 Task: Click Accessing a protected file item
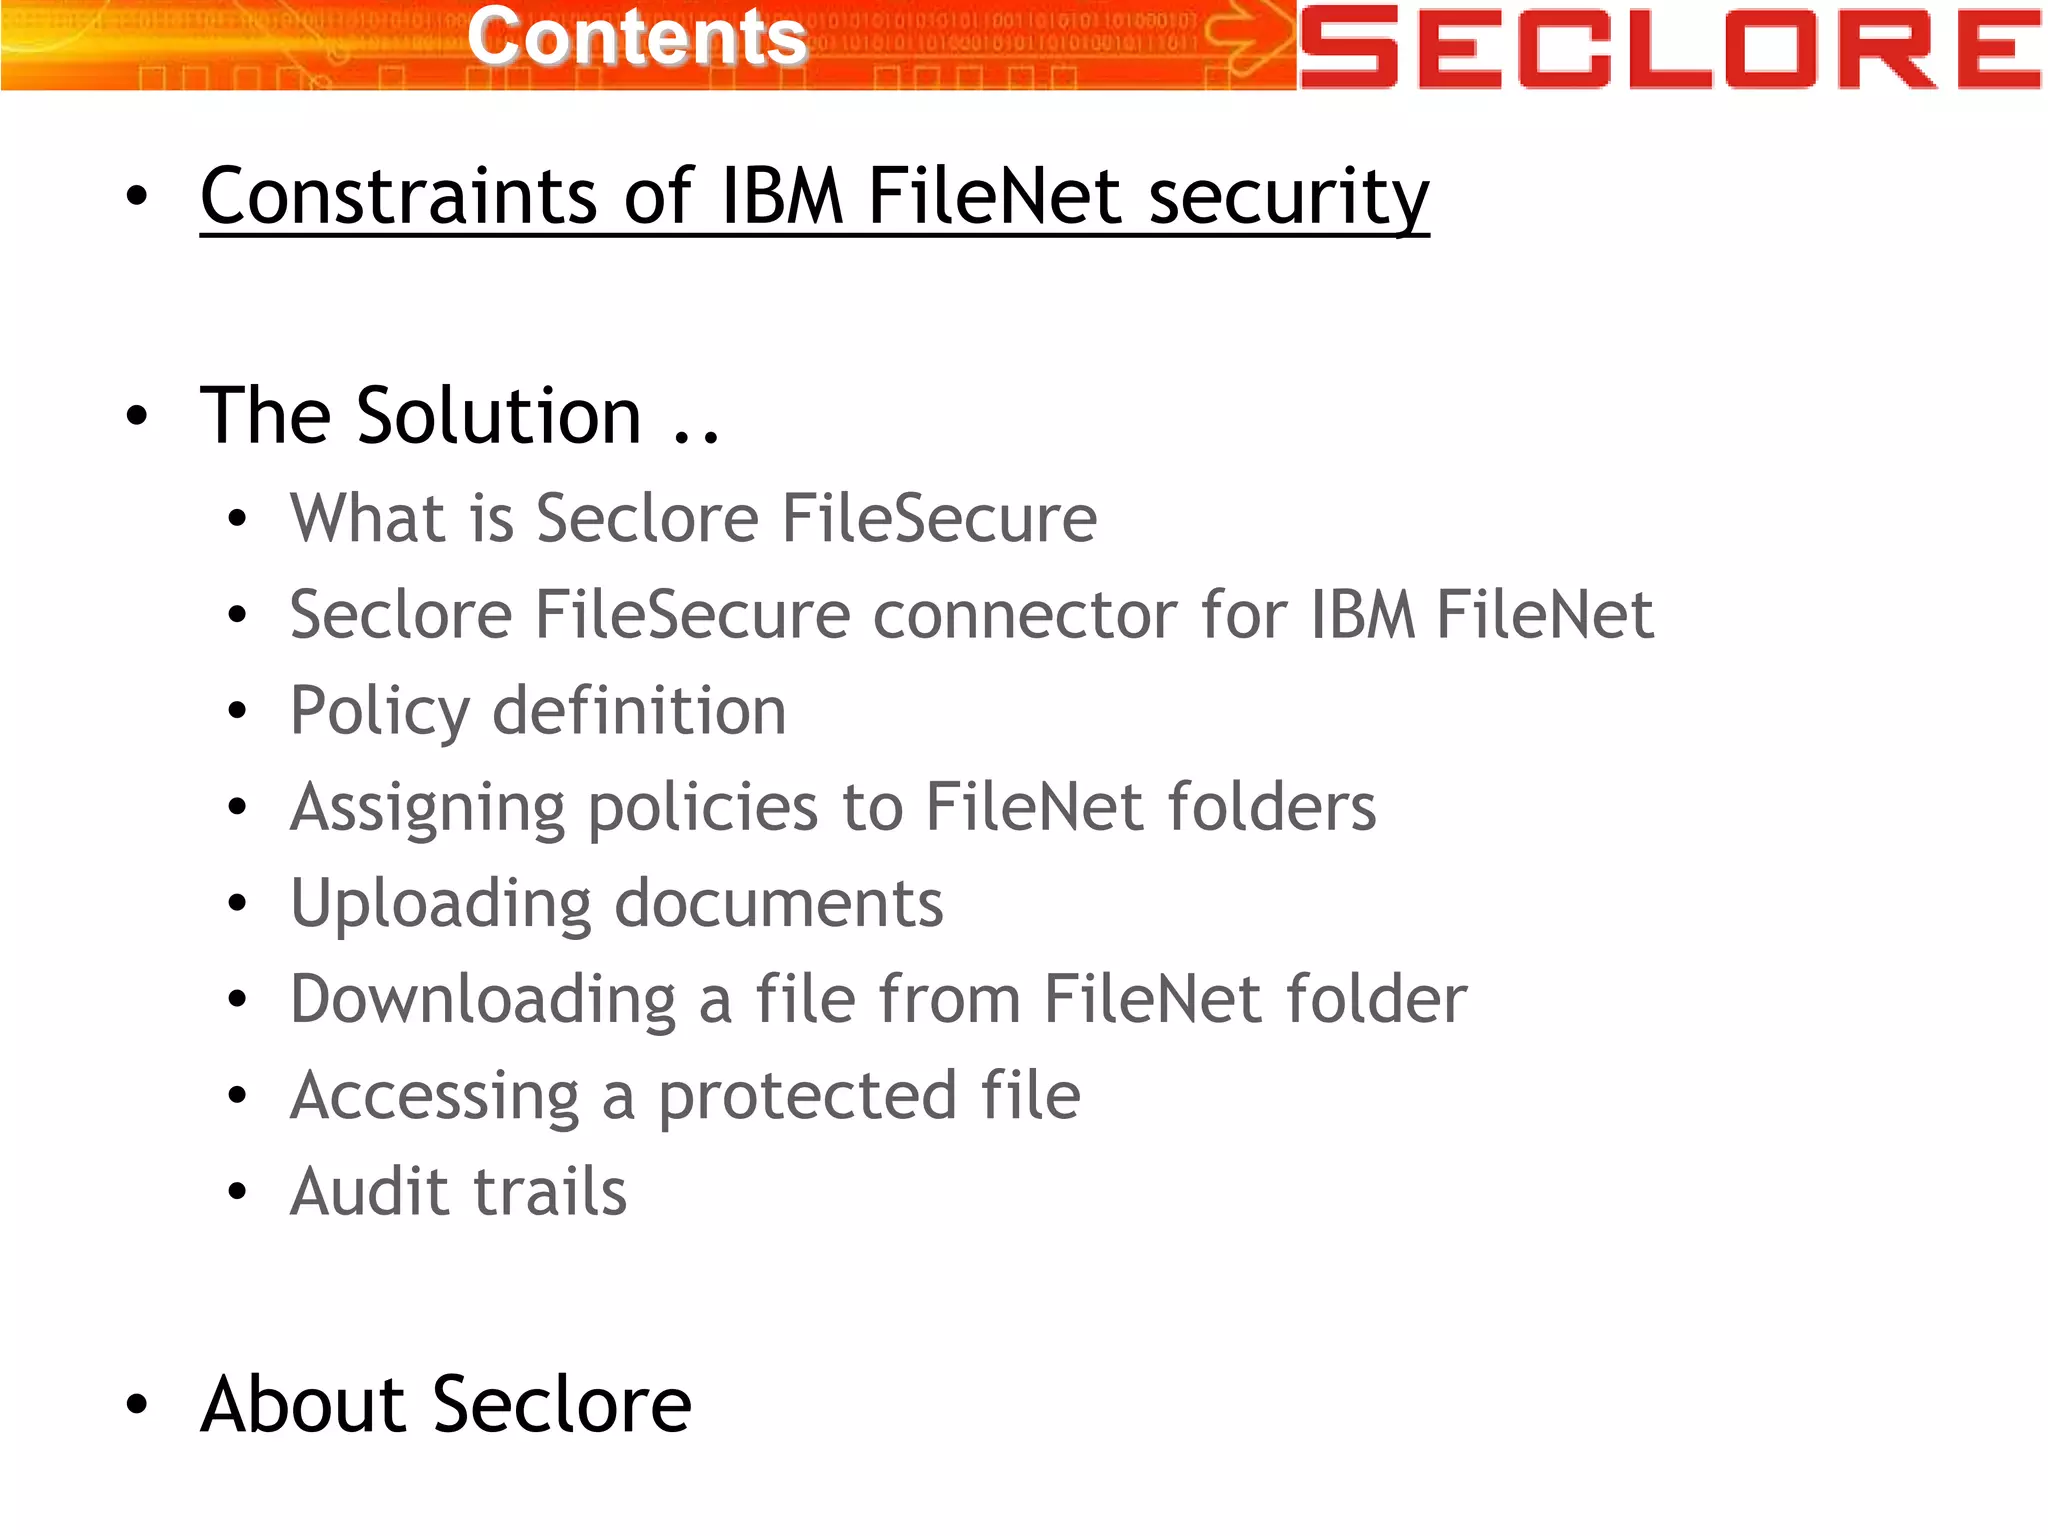[685, 1096]
